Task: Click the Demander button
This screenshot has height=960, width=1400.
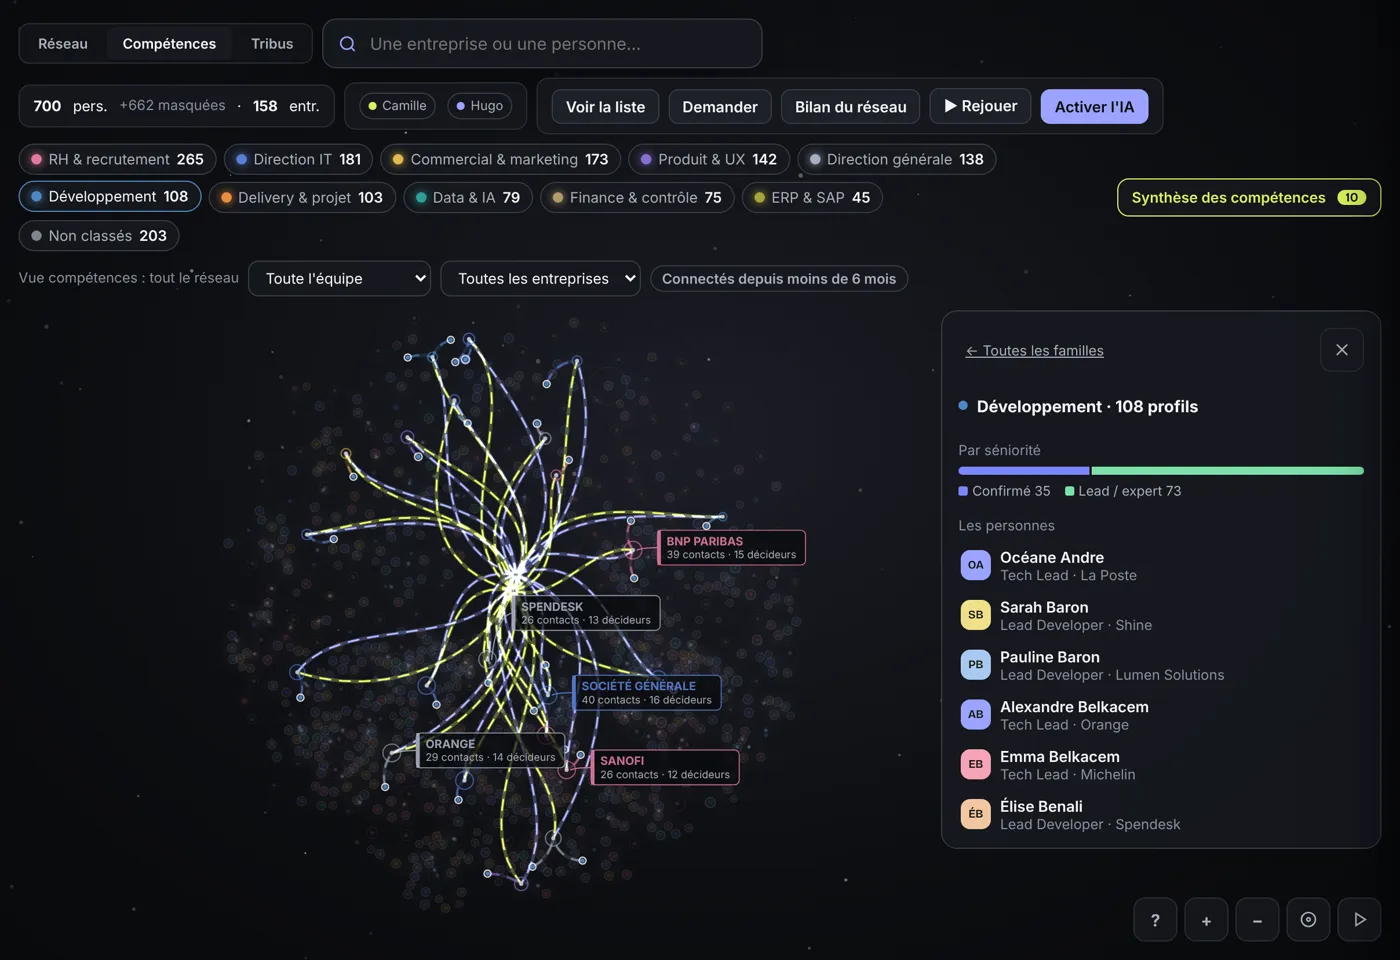Action: pyautogui.click(x=720, y=107)
